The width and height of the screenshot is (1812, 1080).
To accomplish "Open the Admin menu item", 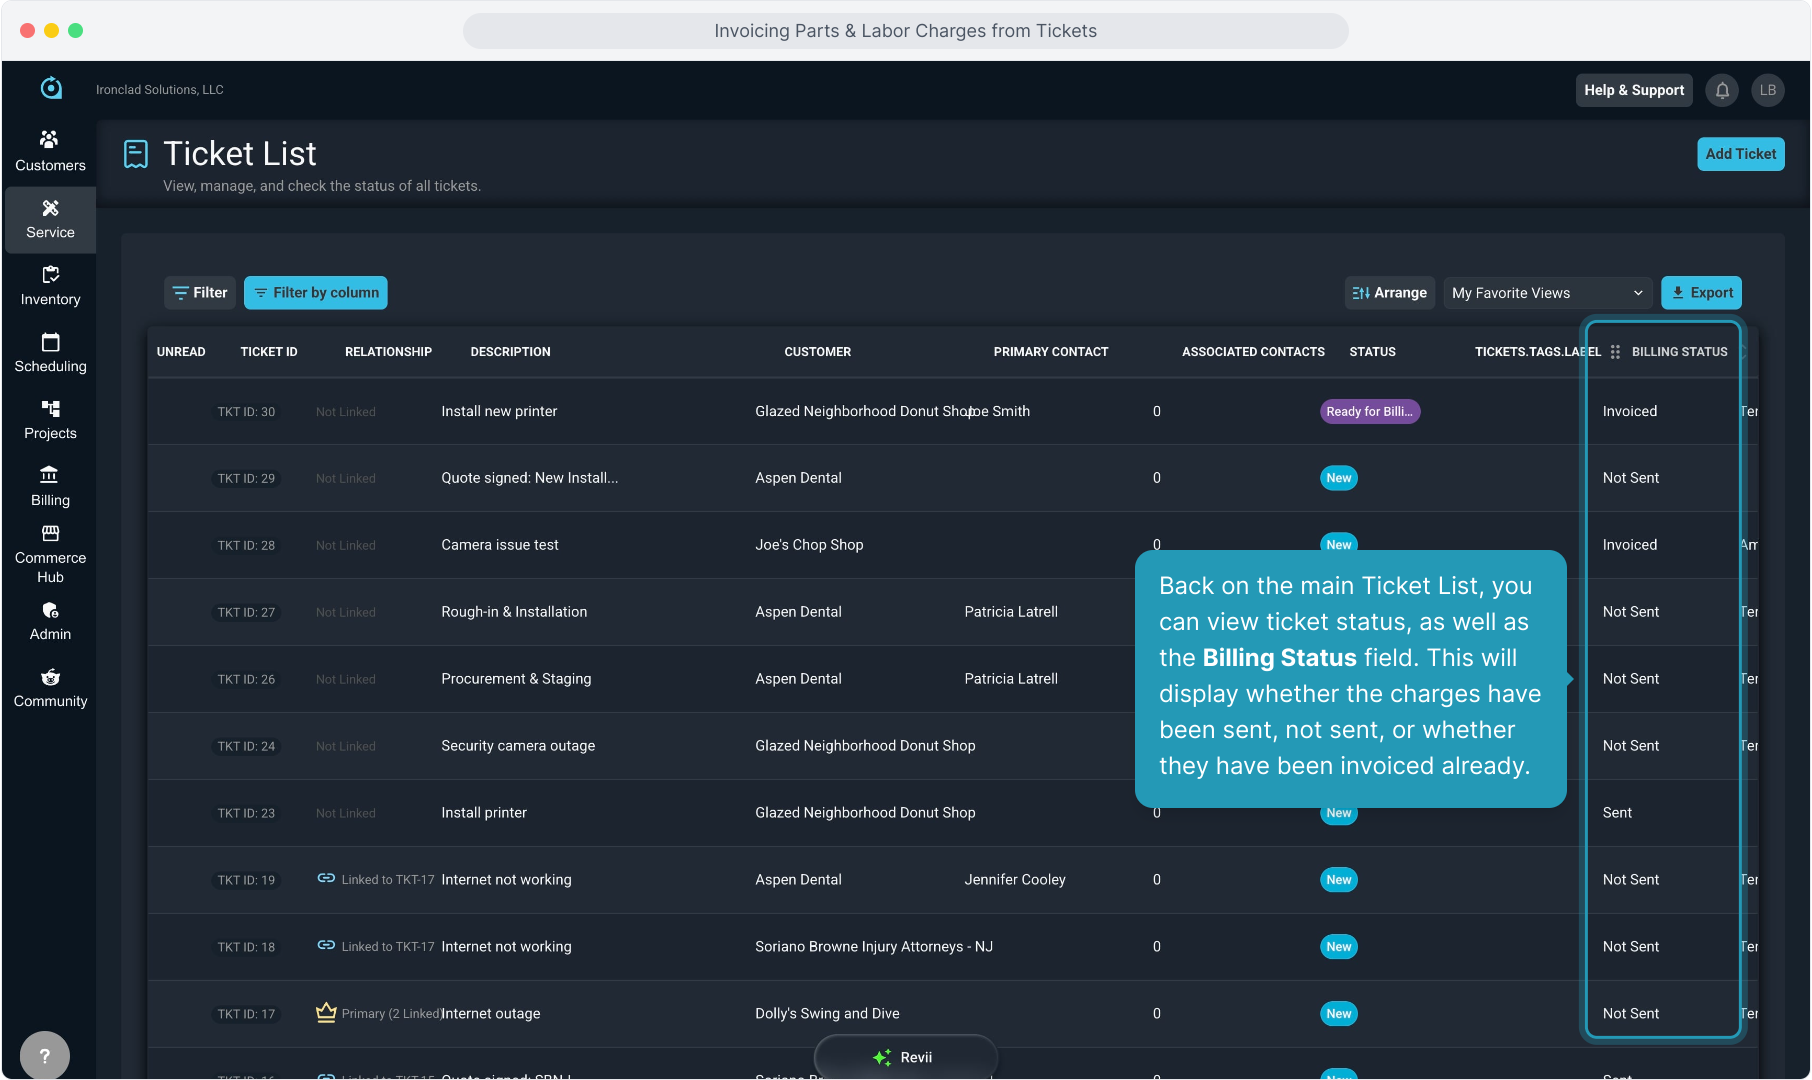I will (50, 621).
